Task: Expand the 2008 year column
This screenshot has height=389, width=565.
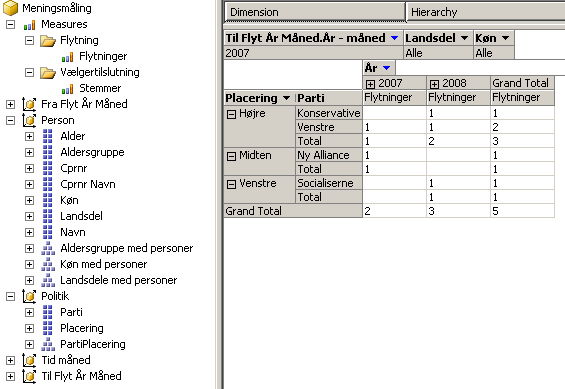Action: click(x=434, y=84)
